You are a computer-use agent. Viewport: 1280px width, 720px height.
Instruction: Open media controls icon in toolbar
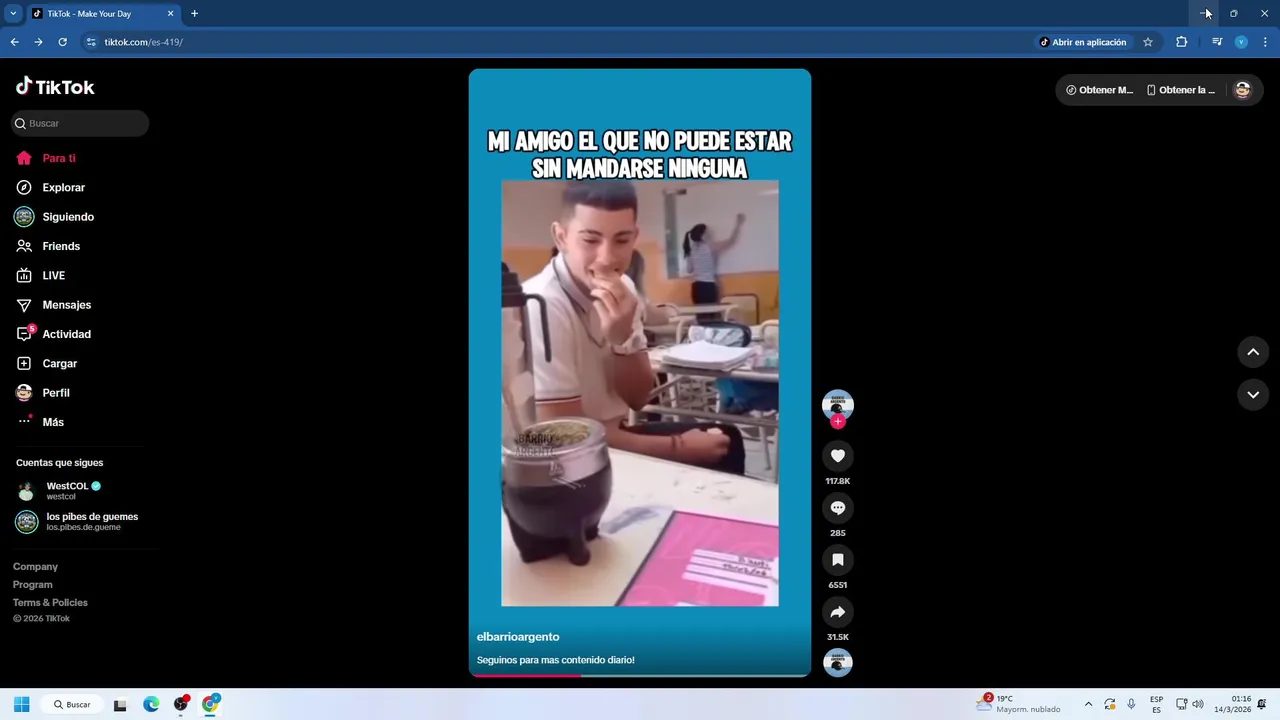point(1217,42)
